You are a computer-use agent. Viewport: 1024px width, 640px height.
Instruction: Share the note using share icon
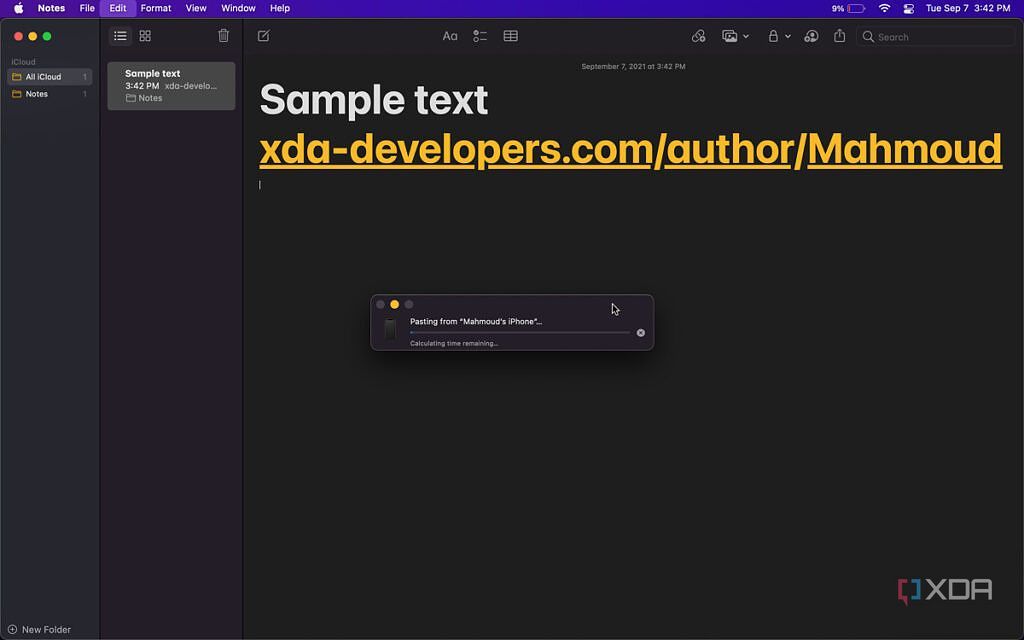tap(839, 36)
